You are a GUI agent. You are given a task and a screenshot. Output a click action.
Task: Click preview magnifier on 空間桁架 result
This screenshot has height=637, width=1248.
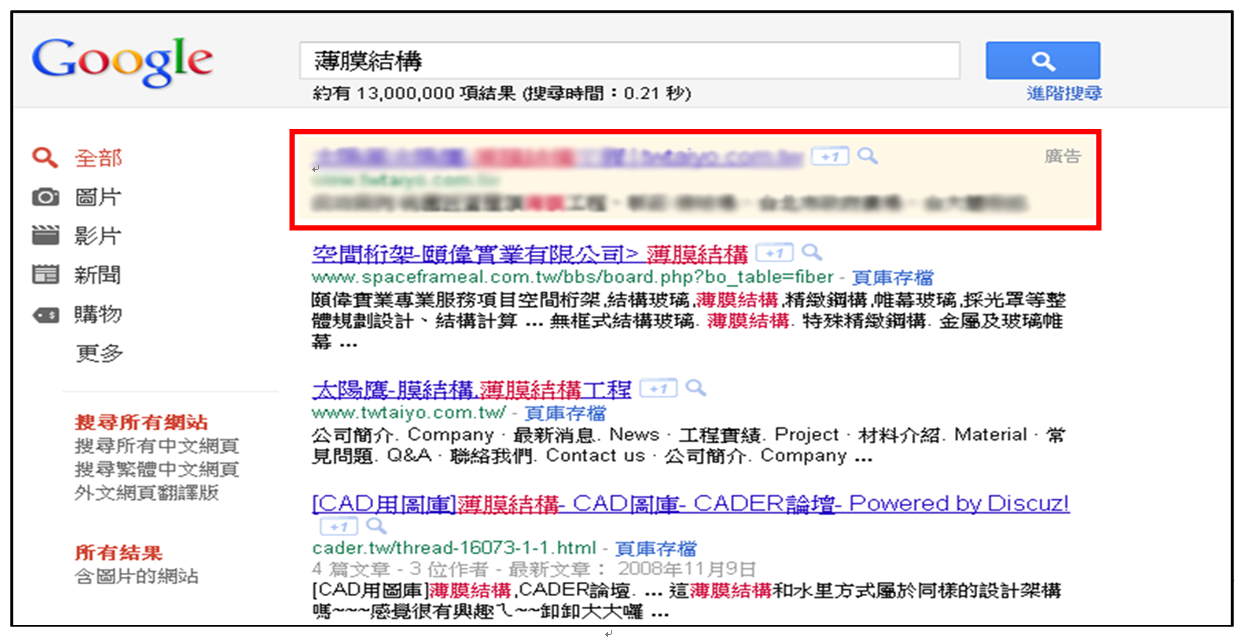(811, 253)
